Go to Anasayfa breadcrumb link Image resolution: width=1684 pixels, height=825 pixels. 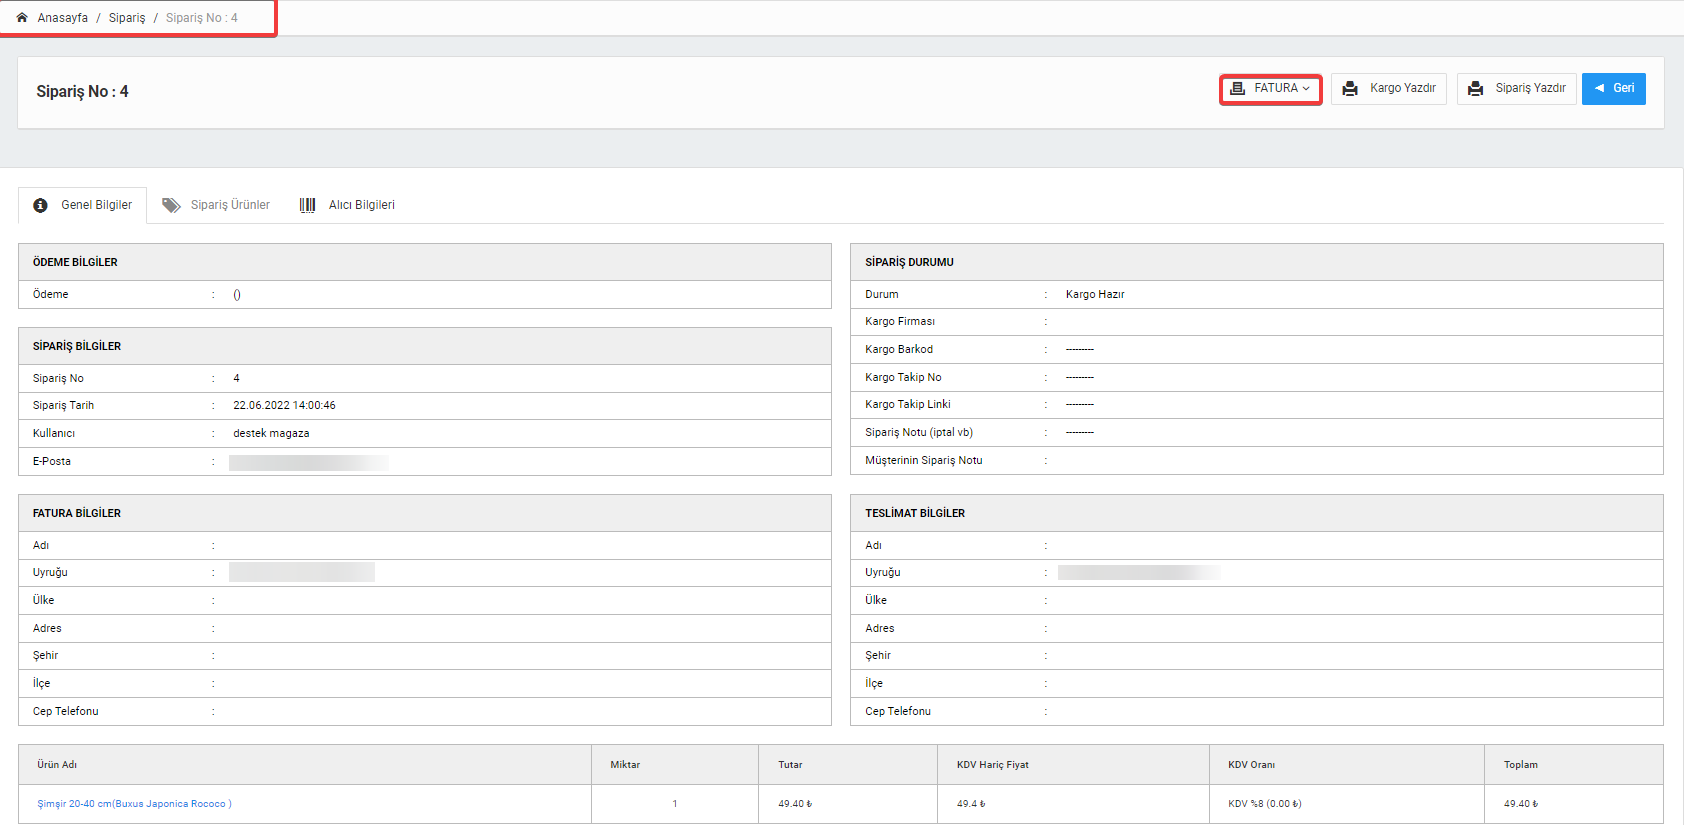tap(63, 18)
